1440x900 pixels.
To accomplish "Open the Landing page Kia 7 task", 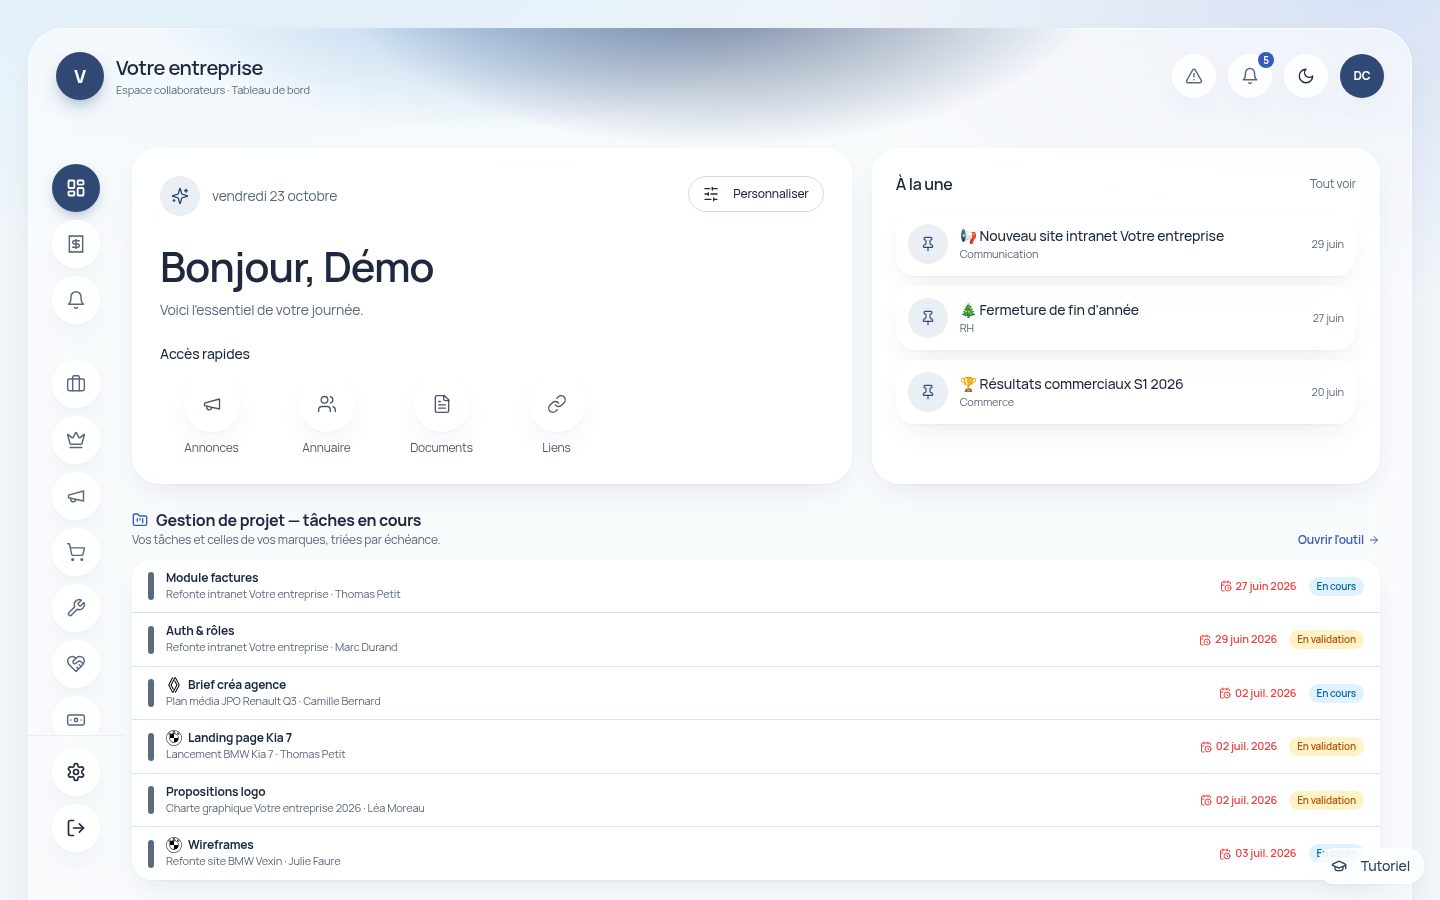I will pyautogui.click(x=756, y=747).
